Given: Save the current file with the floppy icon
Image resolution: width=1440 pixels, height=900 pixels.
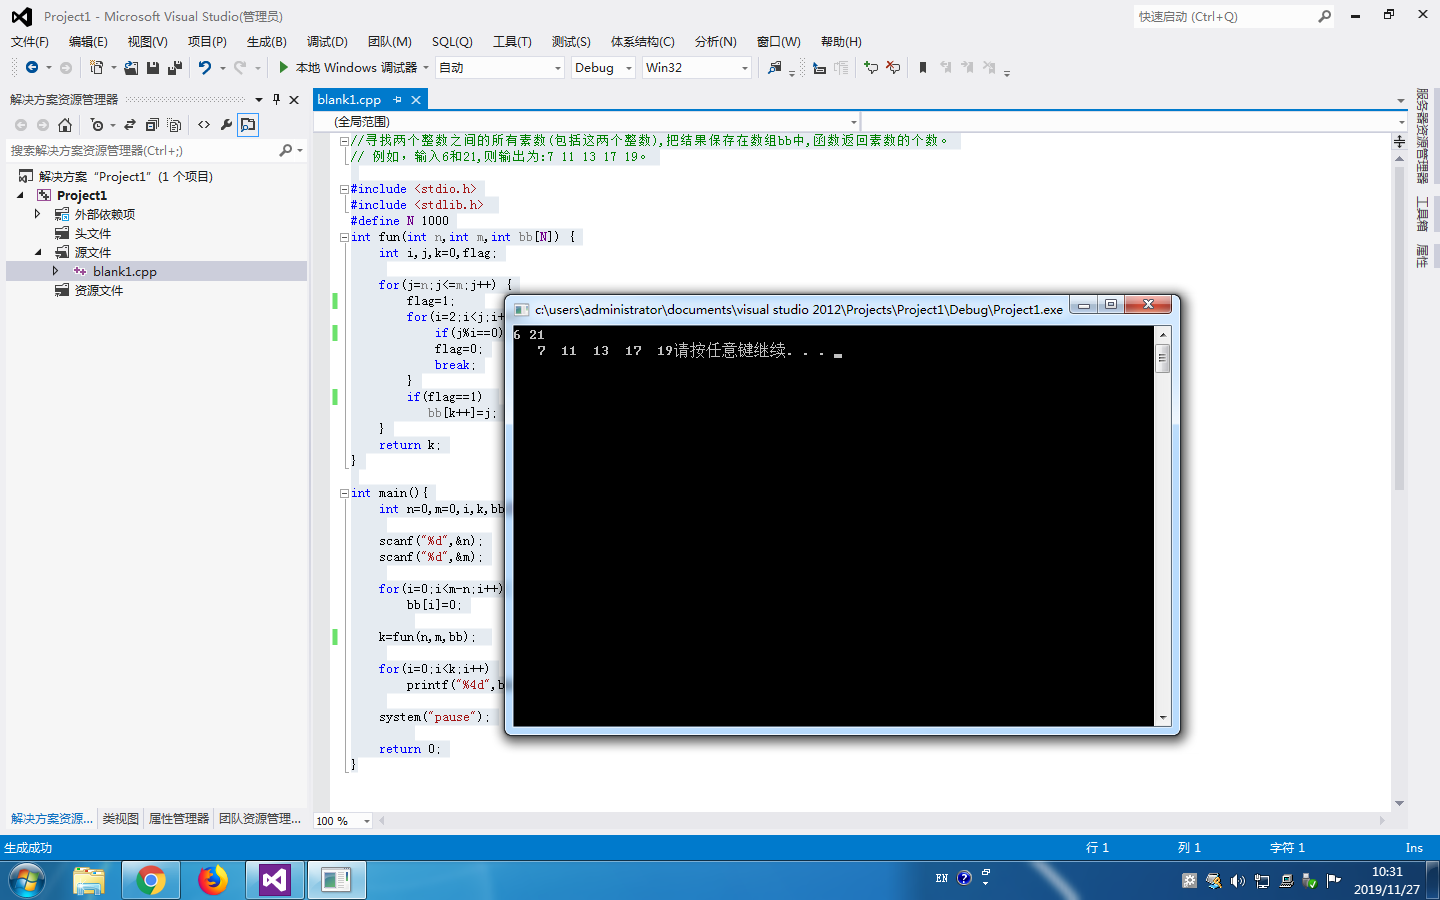Looking at the screenshot, I should pyautogui.click(x=153, y=68).
